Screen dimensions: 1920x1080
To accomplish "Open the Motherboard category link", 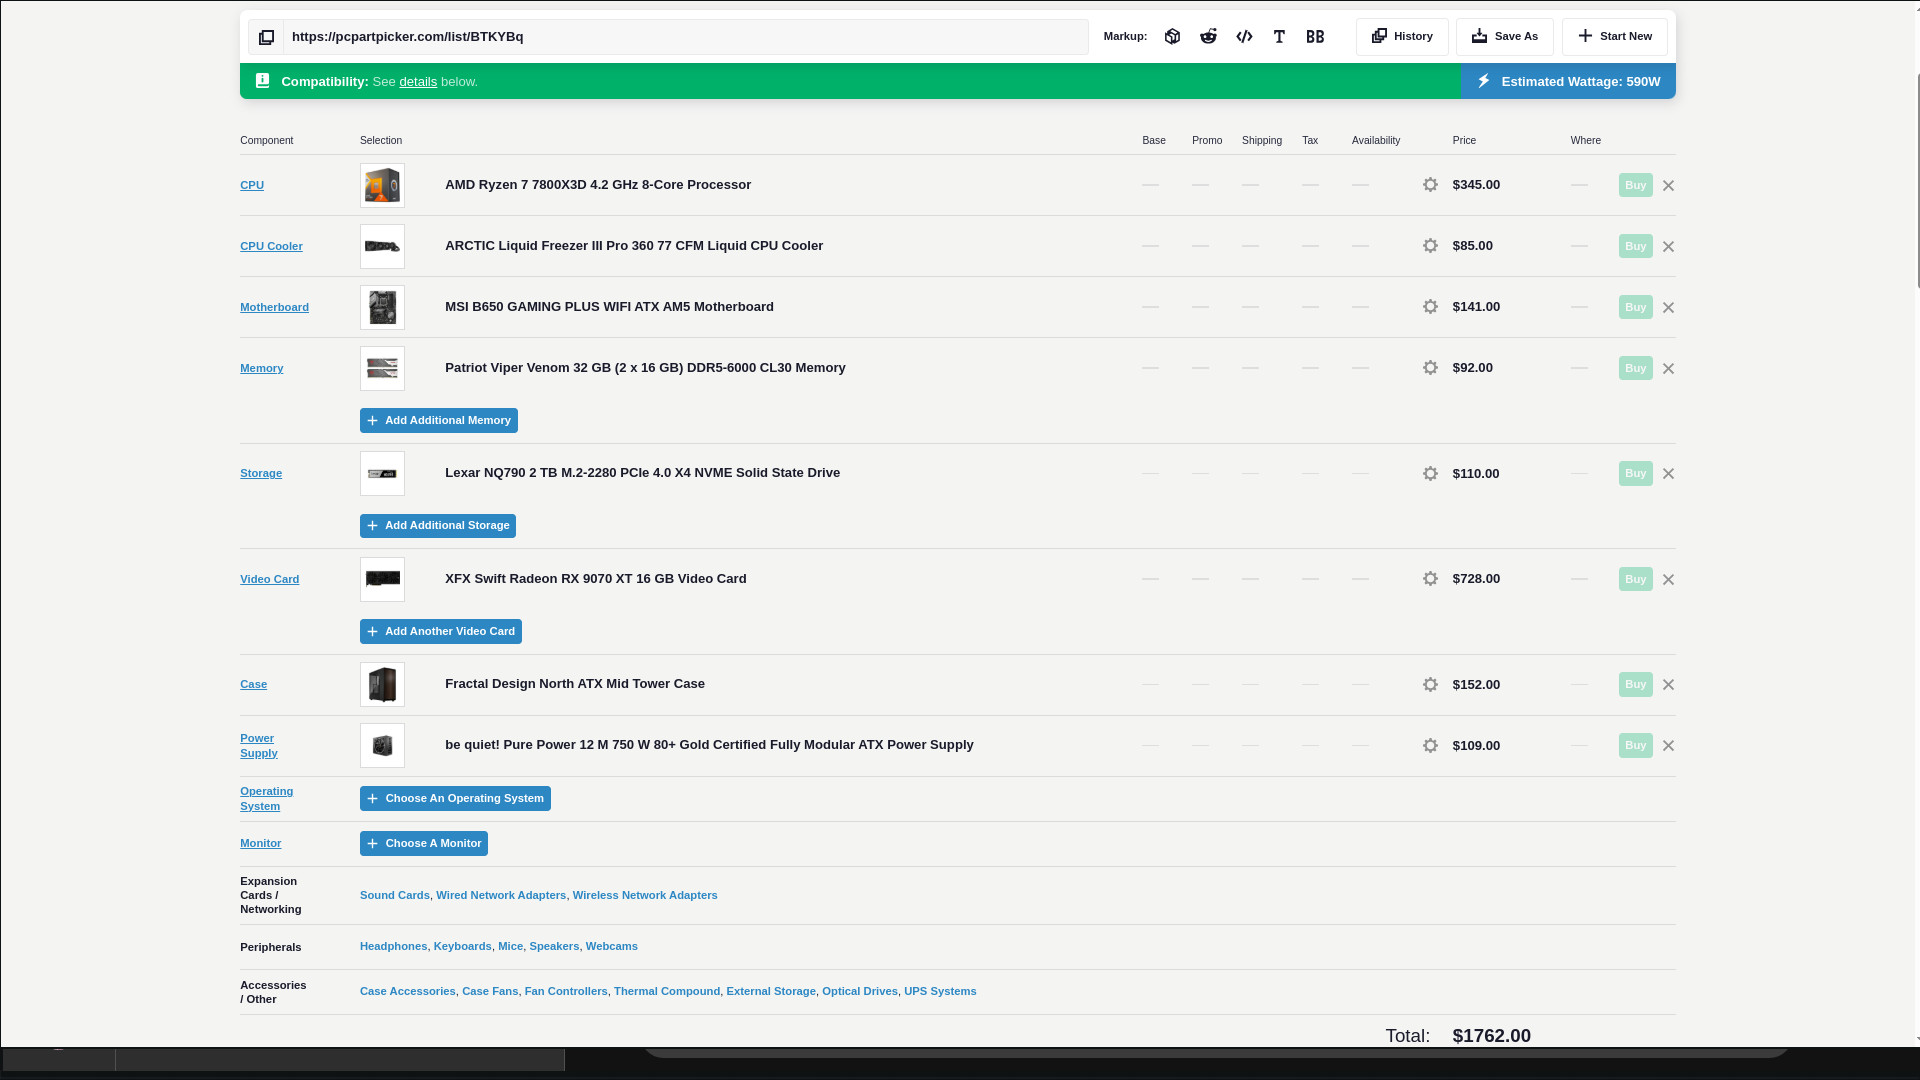I will 274,307.
